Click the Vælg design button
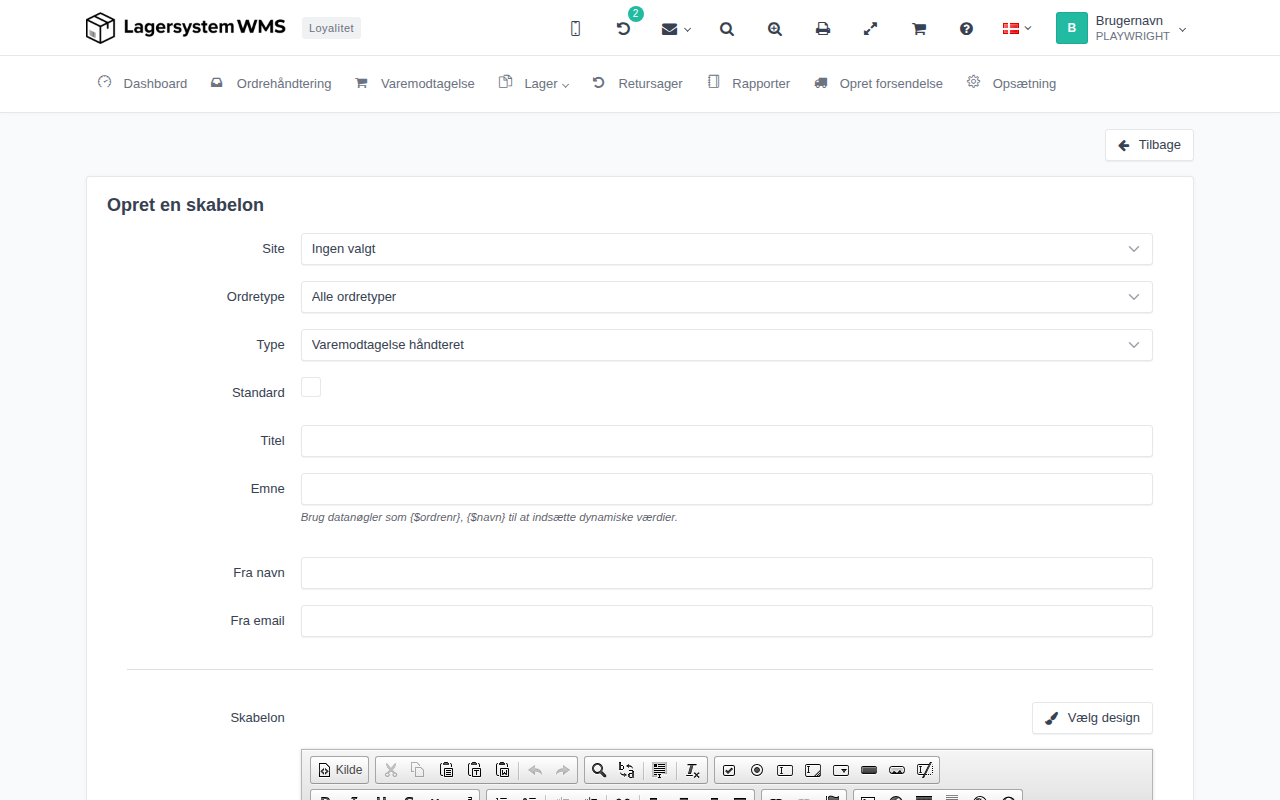This screenshot has width=1280, height=800. (1092, 718)
